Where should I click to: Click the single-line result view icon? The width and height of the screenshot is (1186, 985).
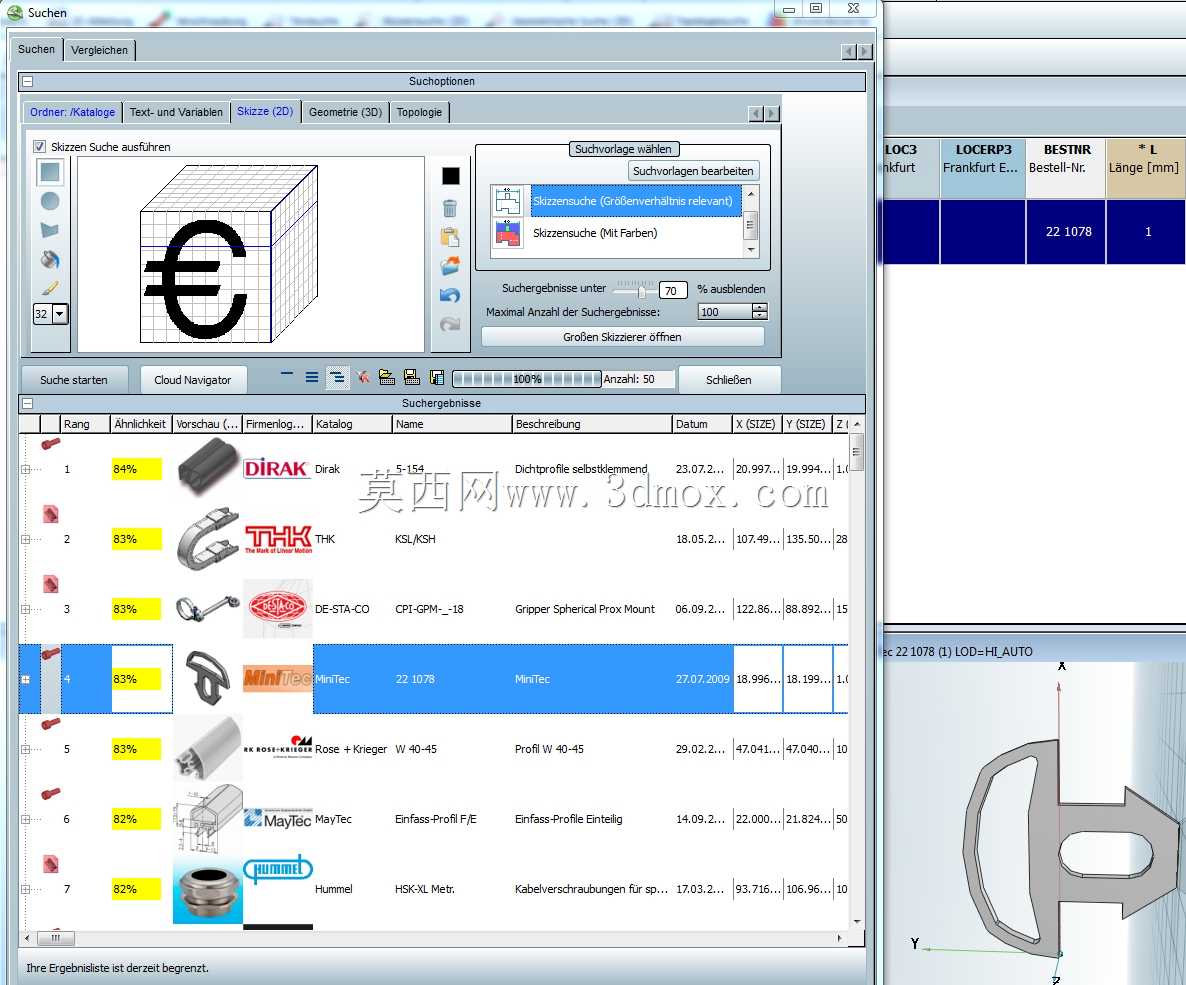(x=287, y=374)
